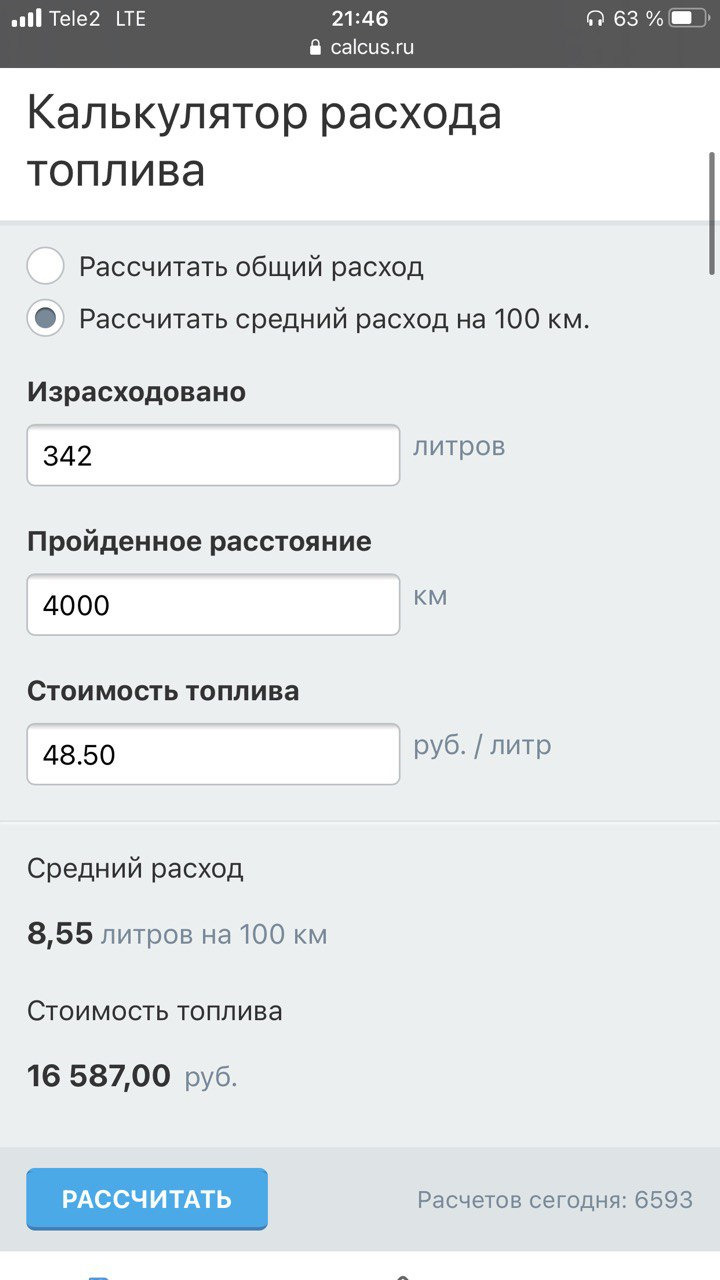Click the 'Пройденное расстояние' field with 4000
Image resolution: width=720 pixels, height=1280 pixels.
(x=213, y=605)
